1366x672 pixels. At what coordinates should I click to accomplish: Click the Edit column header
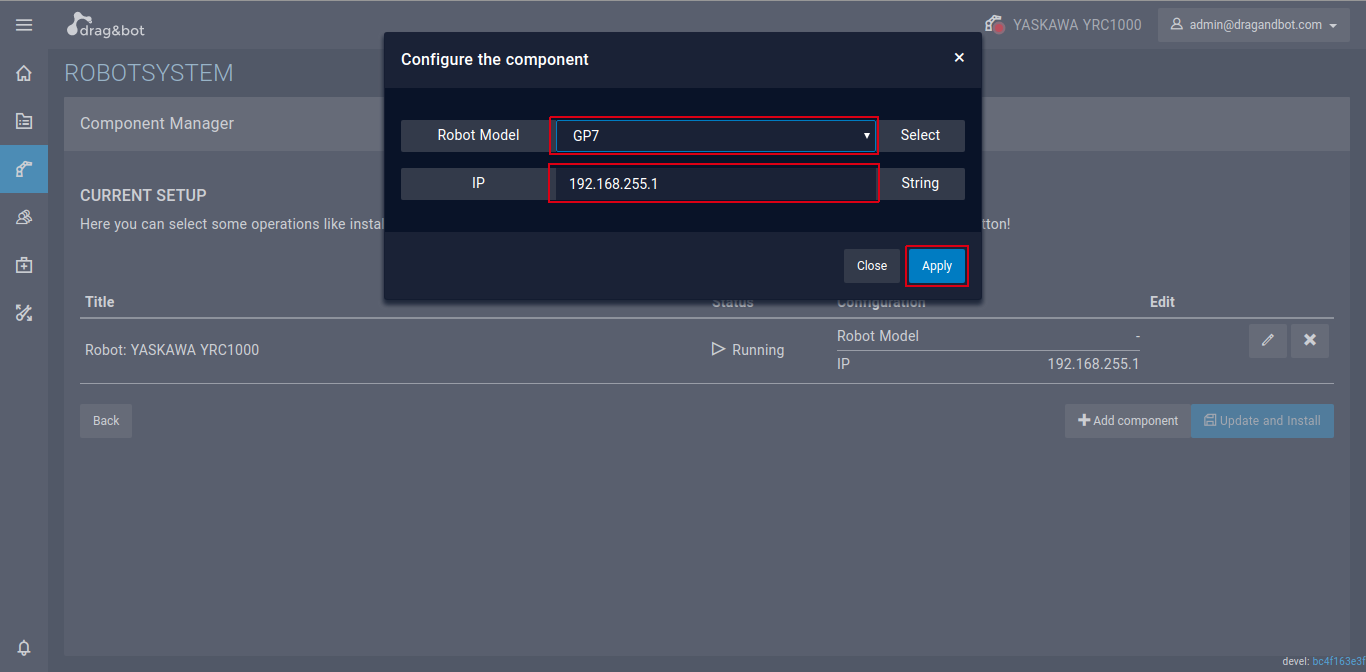click(1162, 302)
